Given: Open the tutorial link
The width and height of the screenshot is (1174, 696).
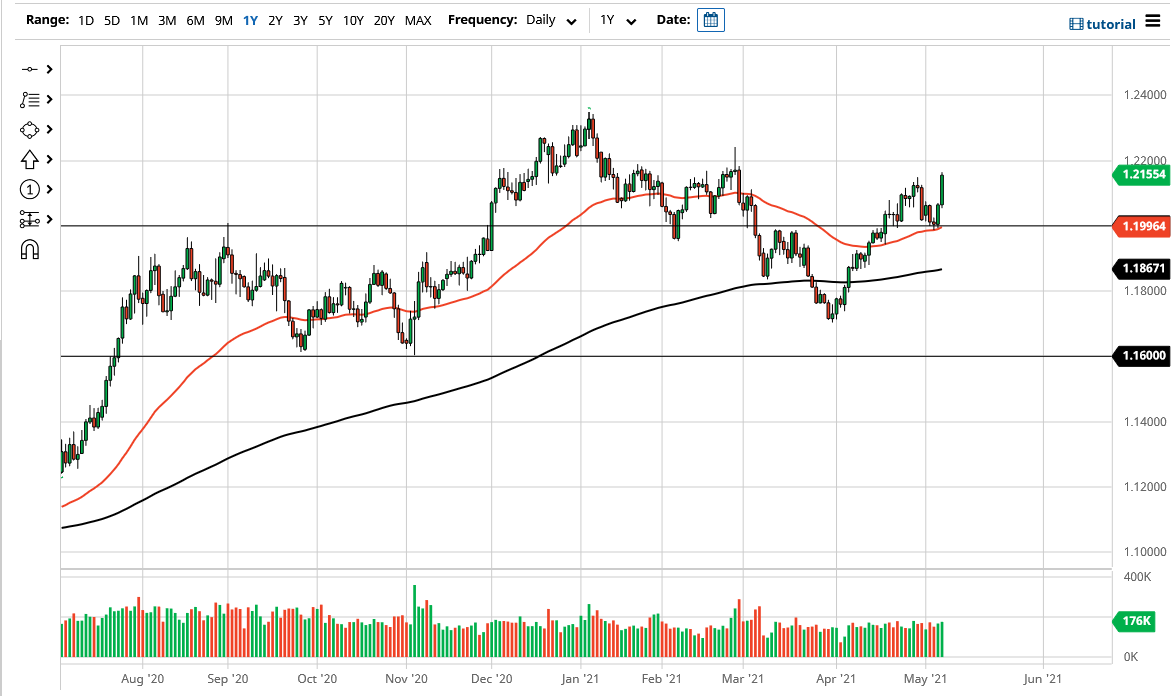Looking at the screenshot, I should tap(1102, 24).
